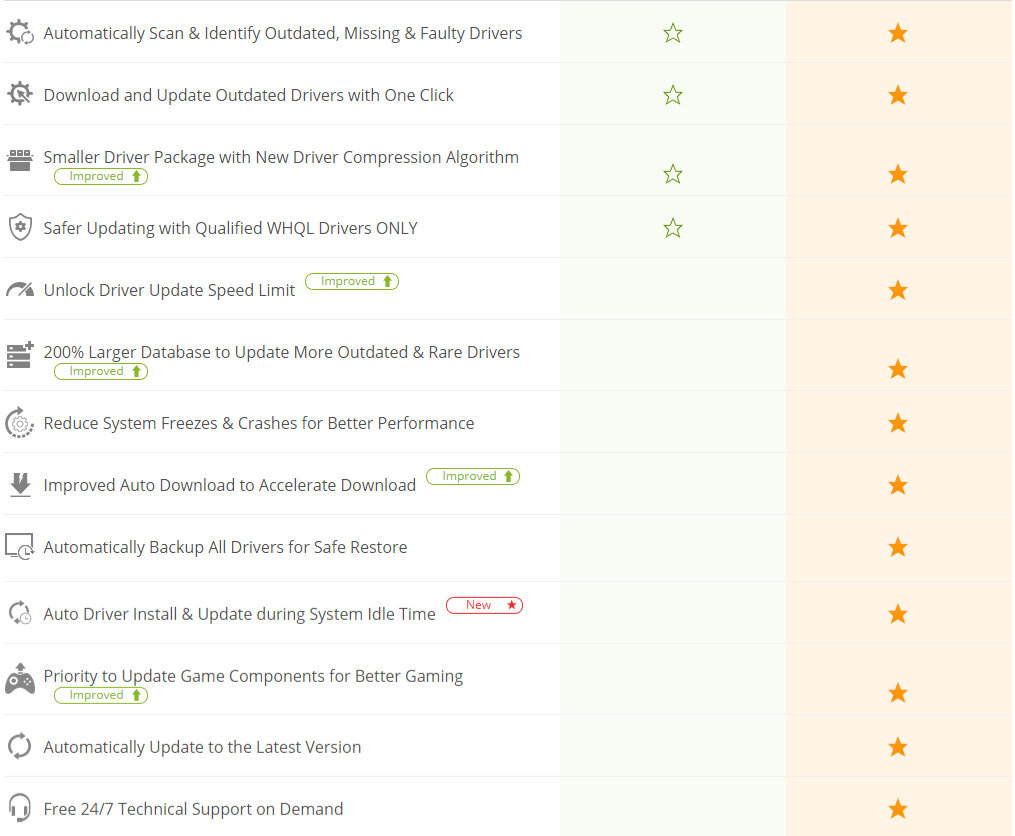Viewport: 1015px width, 836px height.
Task: Click the Improved badge under Smaller Driver Package
Action: click(x=101, y=176)
